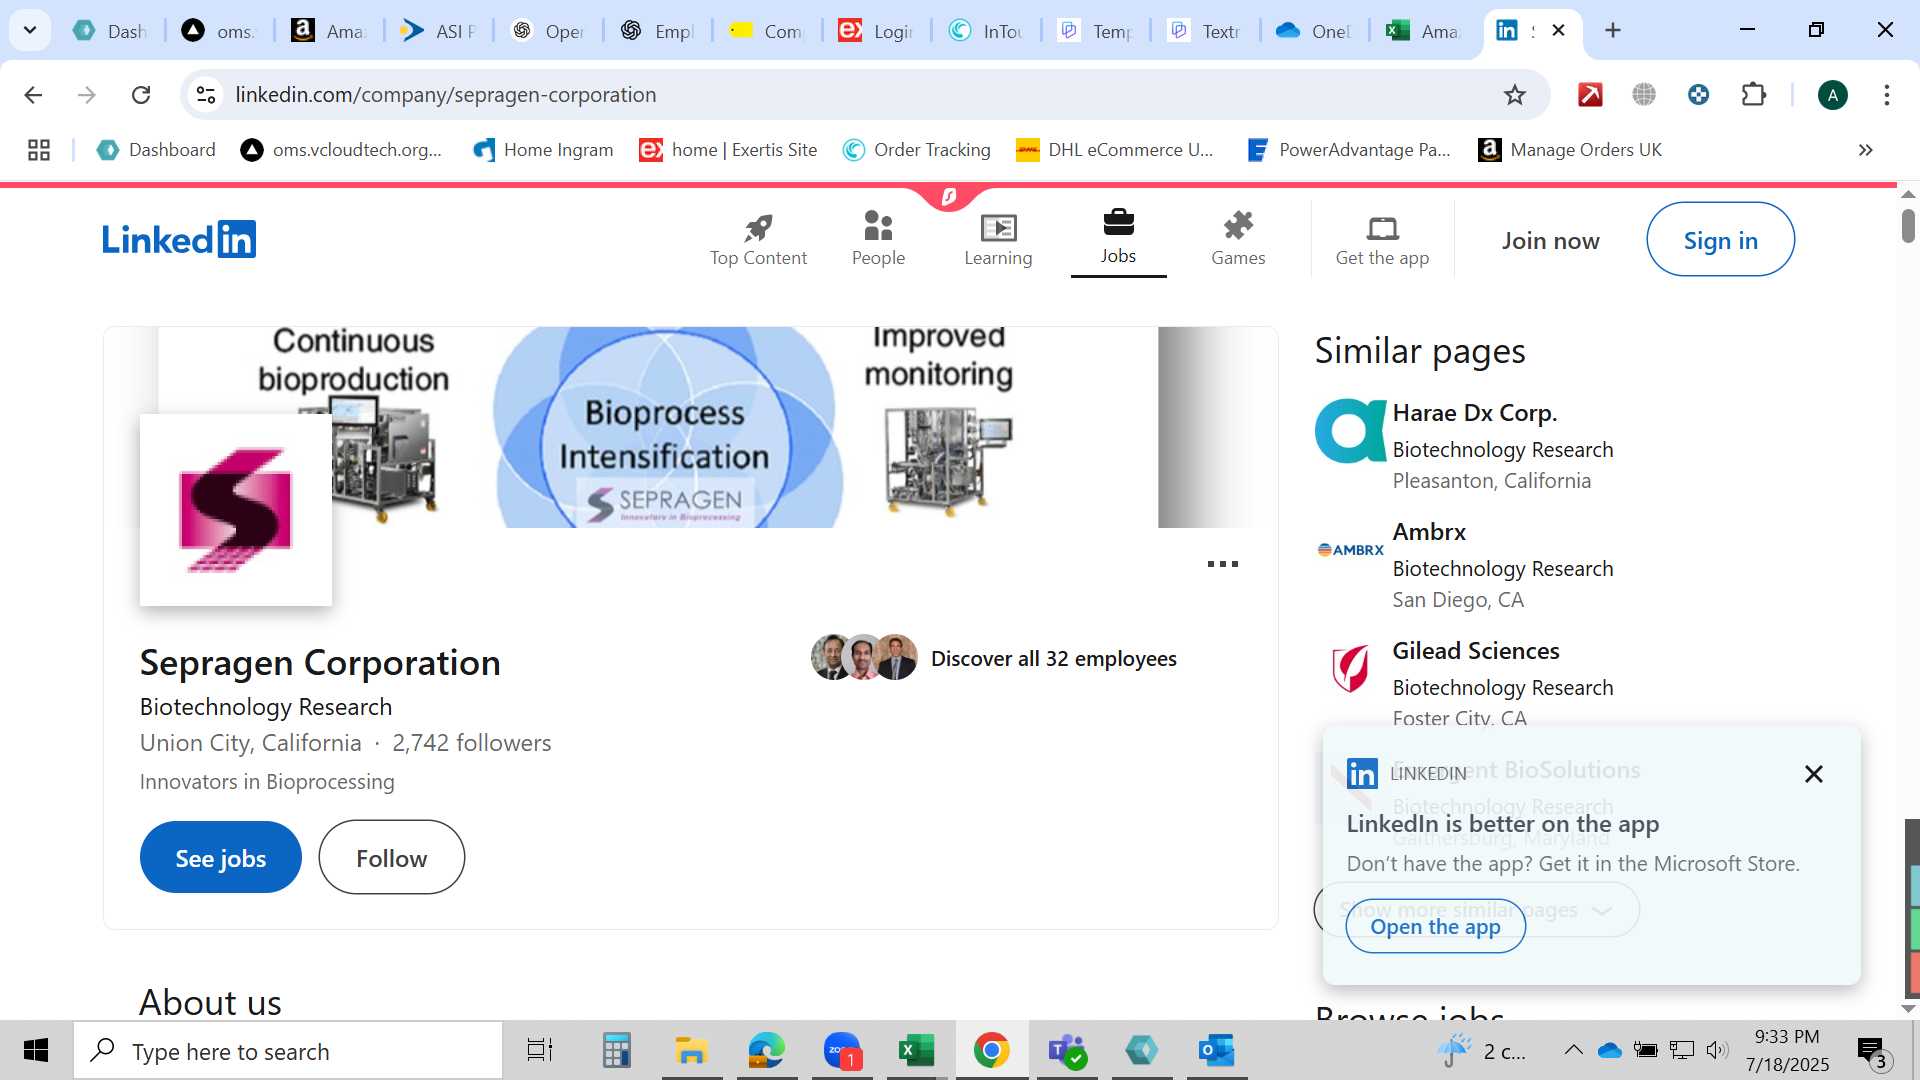
Task: Click the taskbar search box
Action: (288, 1051)
